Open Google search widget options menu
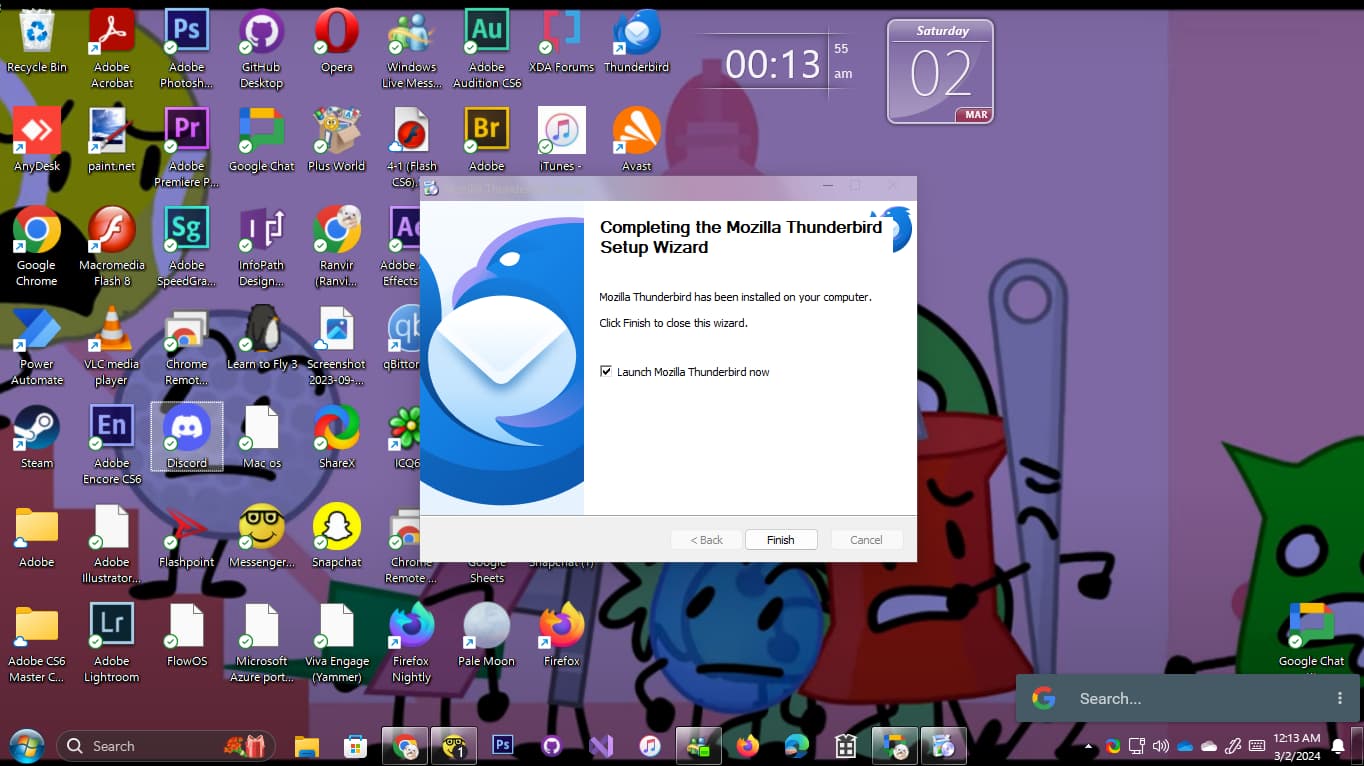This screenshot has height=766, width=1364. point(1339,698)
